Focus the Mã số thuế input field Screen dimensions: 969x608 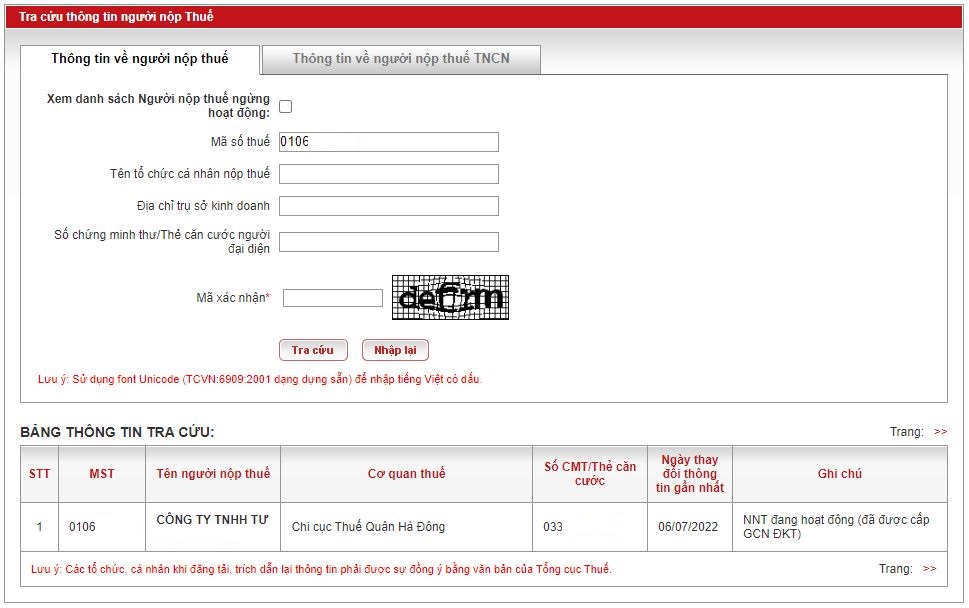(x=388, y=142)
